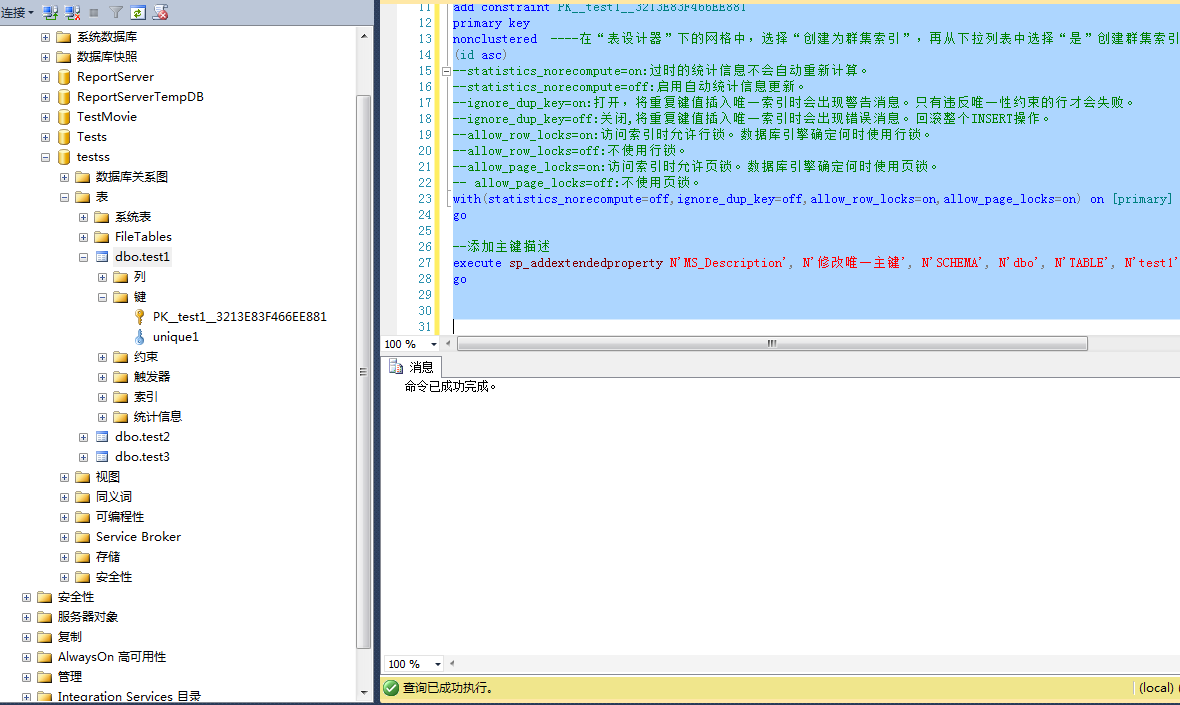1180x705 pixels.
Task: Click the Object Explorer vertical scrollbar thumb
Action: tap(364, 372)
